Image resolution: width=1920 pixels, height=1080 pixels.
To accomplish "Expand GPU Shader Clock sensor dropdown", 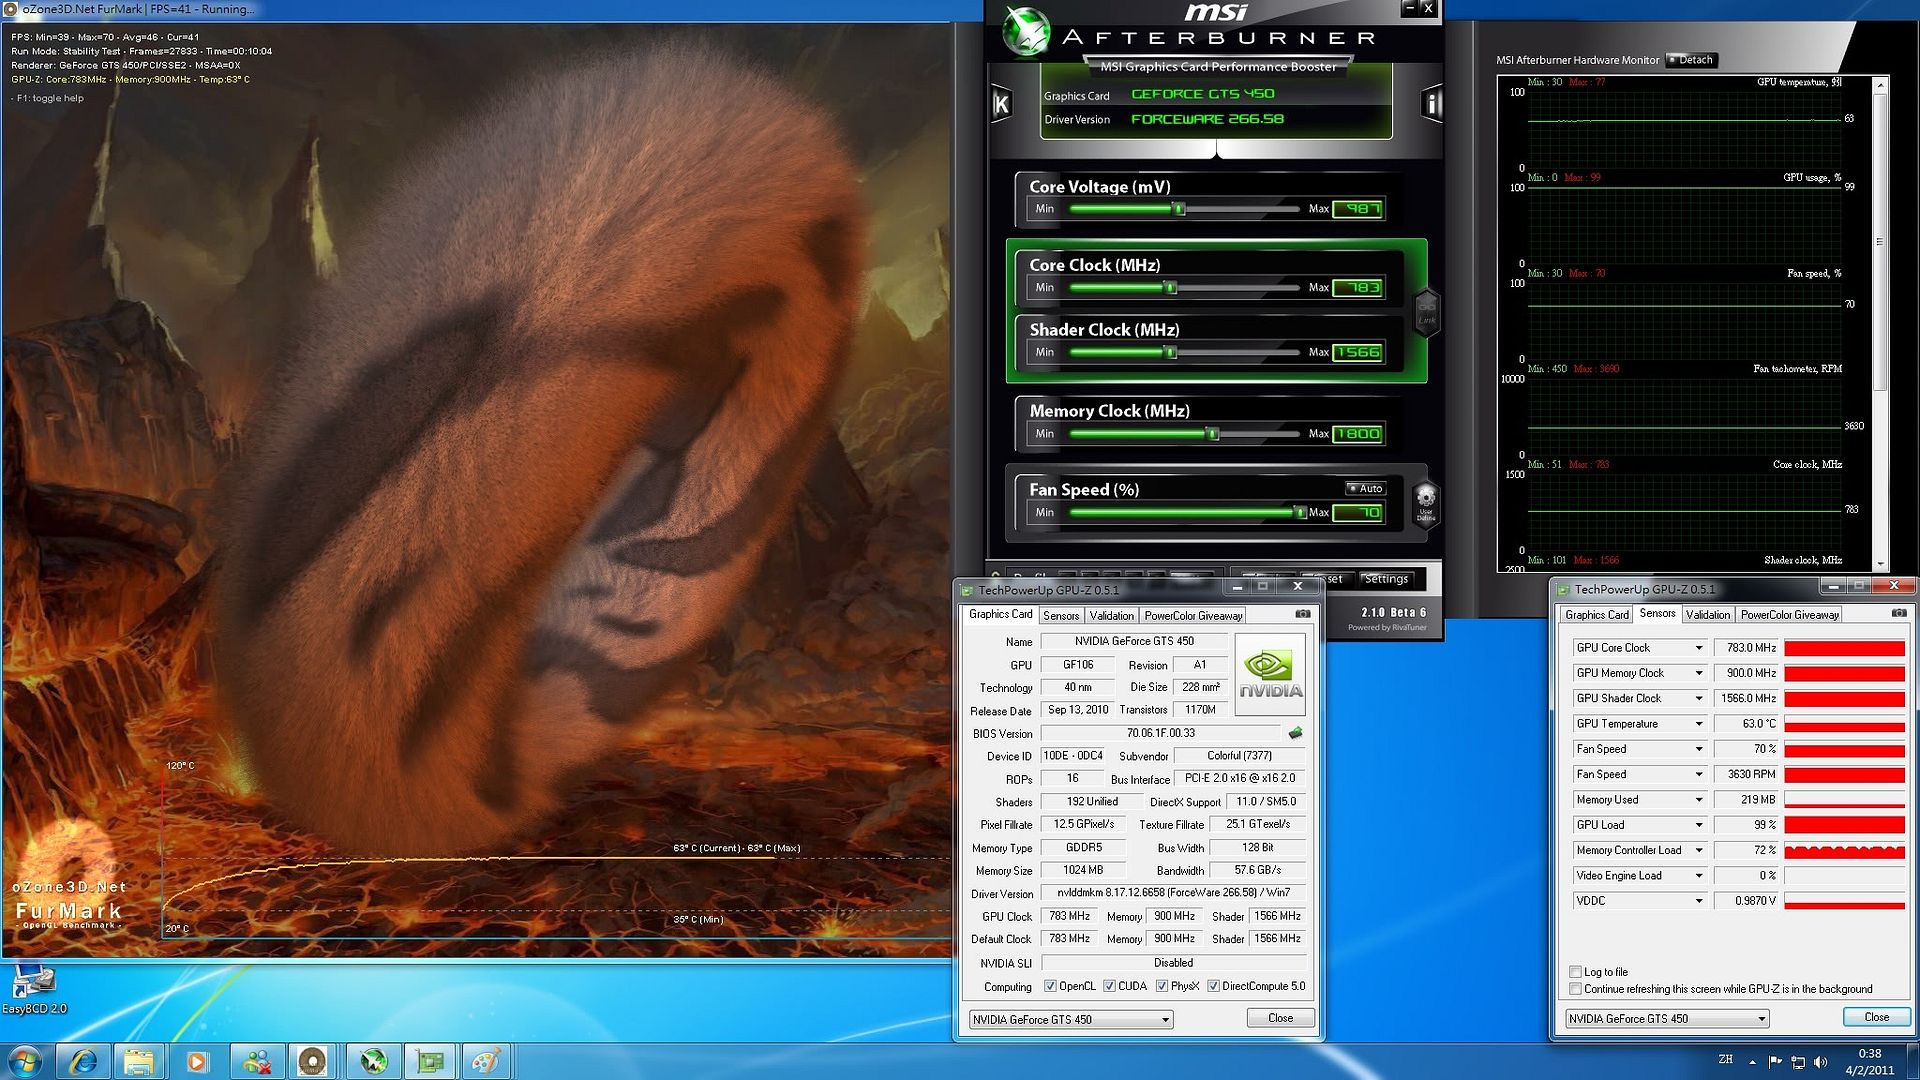I will coord(1698,699).
